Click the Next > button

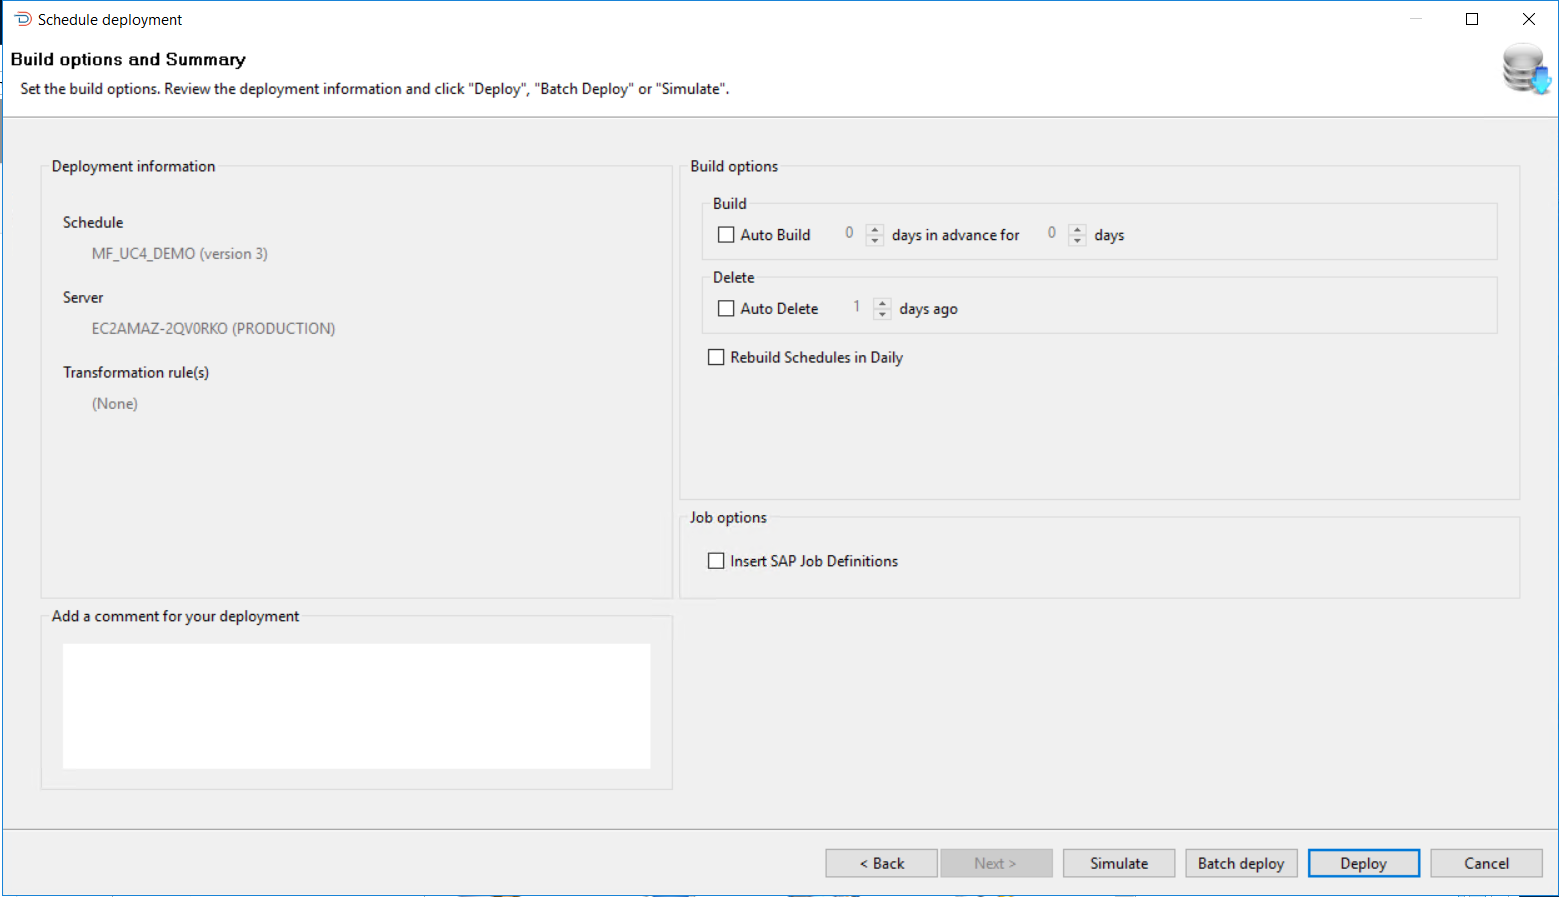pyautogui.click(x=996, y=863)
